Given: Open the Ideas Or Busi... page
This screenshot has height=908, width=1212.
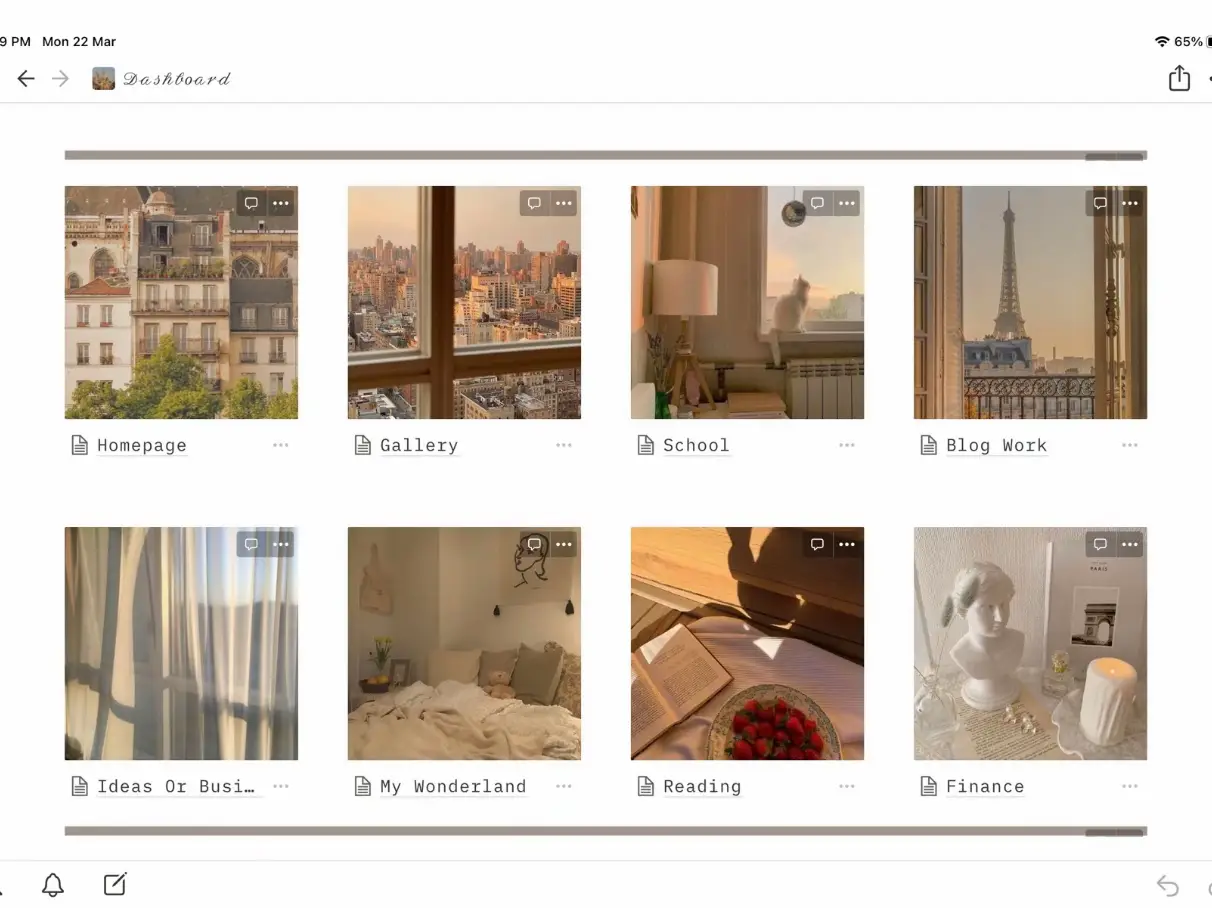Looking at the screenshot, I should 175,787.
